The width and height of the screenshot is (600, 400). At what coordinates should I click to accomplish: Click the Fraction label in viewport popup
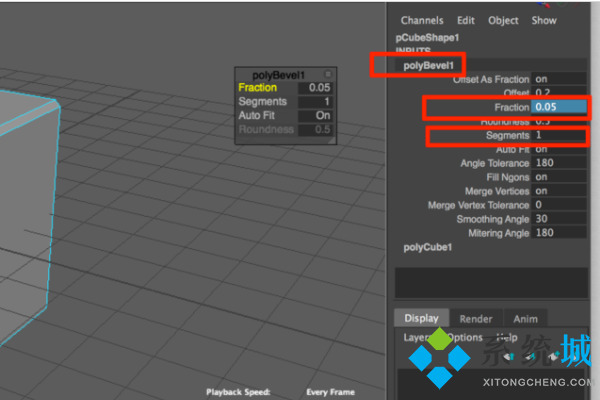(x=257, y=88)
